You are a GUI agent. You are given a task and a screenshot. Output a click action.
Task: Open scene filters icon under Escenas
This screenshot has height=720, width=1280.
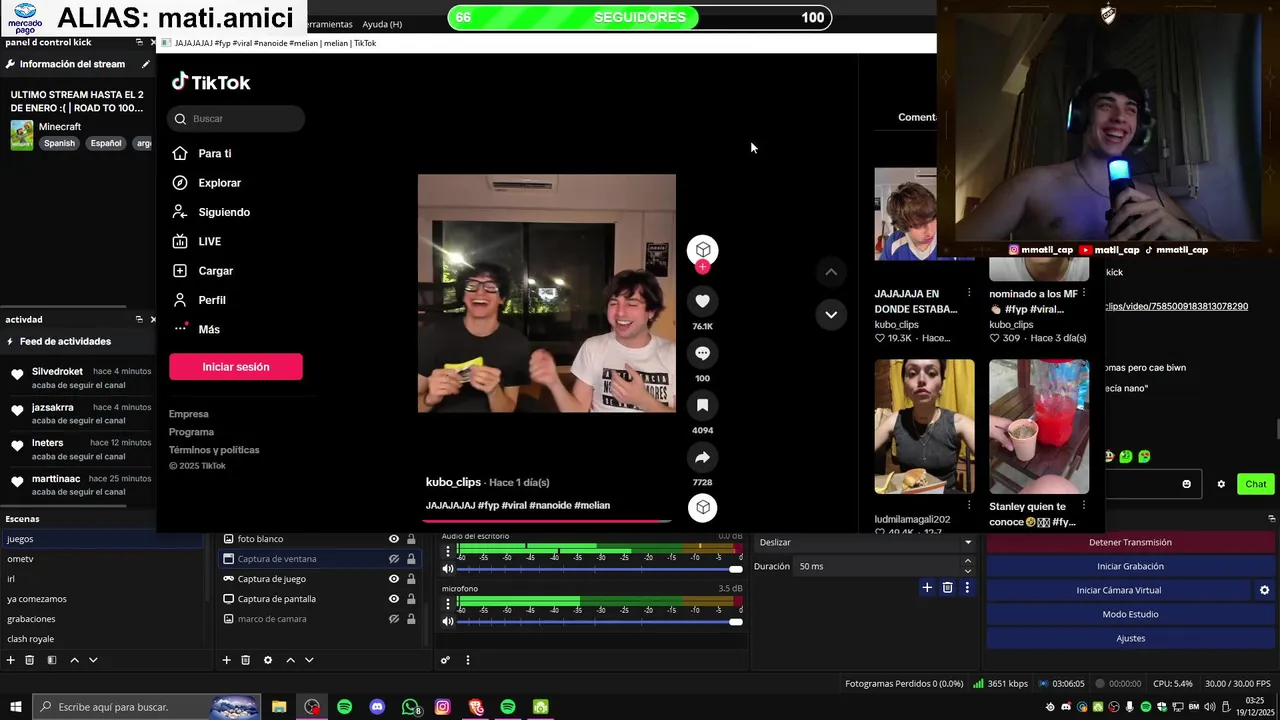52,660
